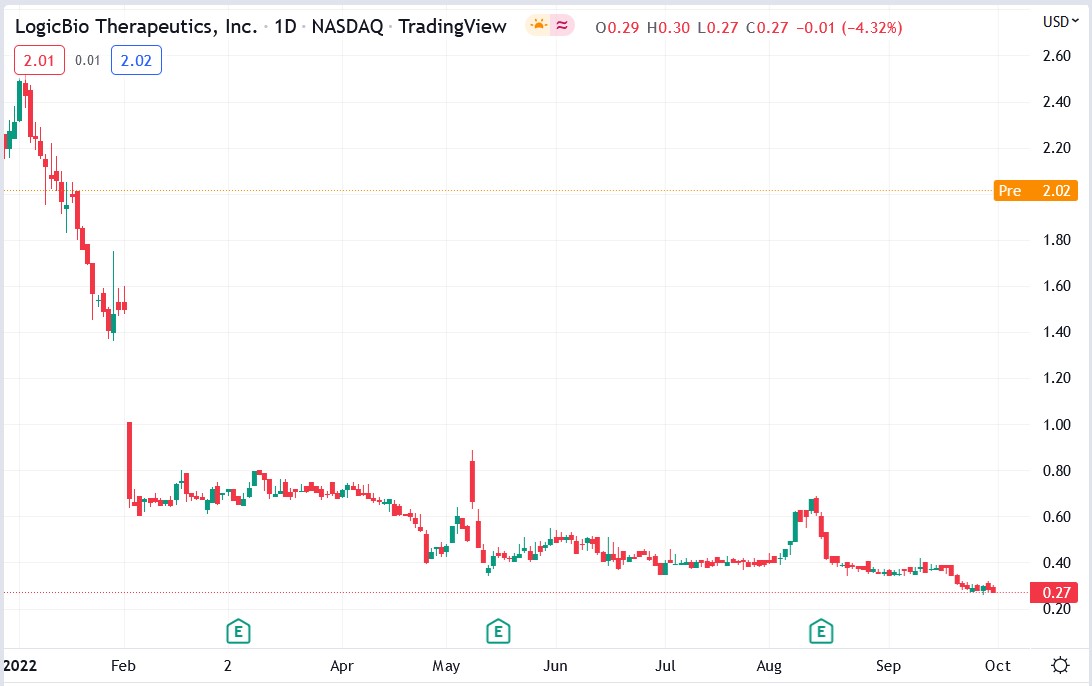Click the orange "Pre 2.02" pre-market badge
This screenshot has height=686, width=1092.
click(x=1035, y=190)
